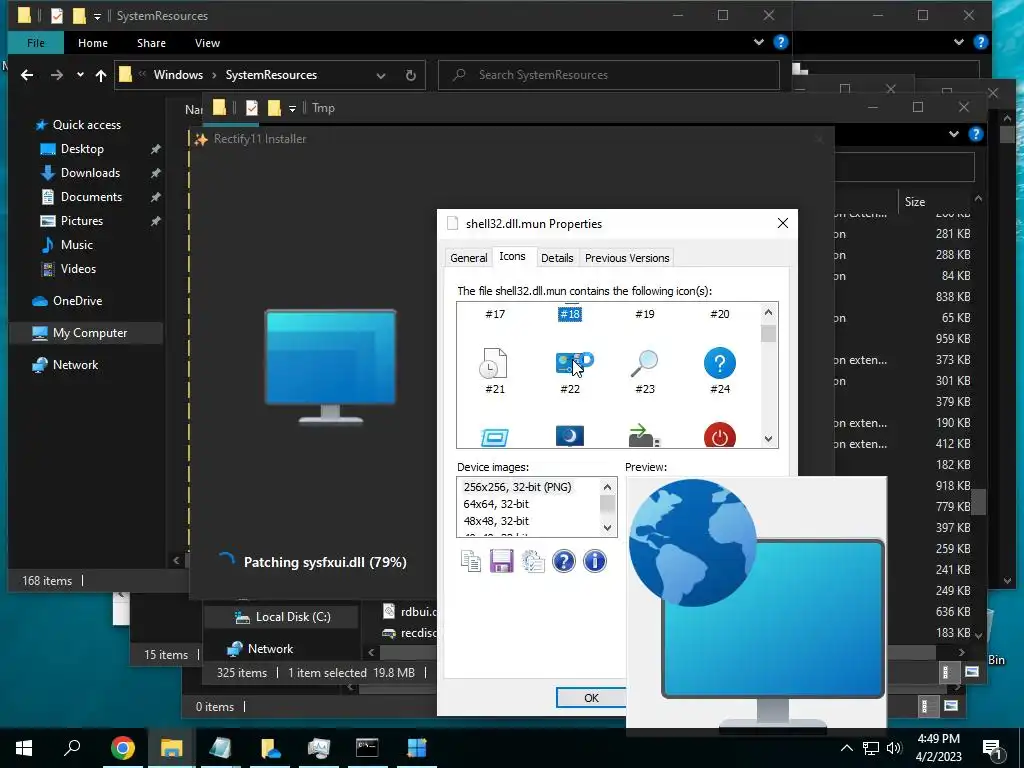Click the round question help button
1024x768 pixels.
coord(564,561)
